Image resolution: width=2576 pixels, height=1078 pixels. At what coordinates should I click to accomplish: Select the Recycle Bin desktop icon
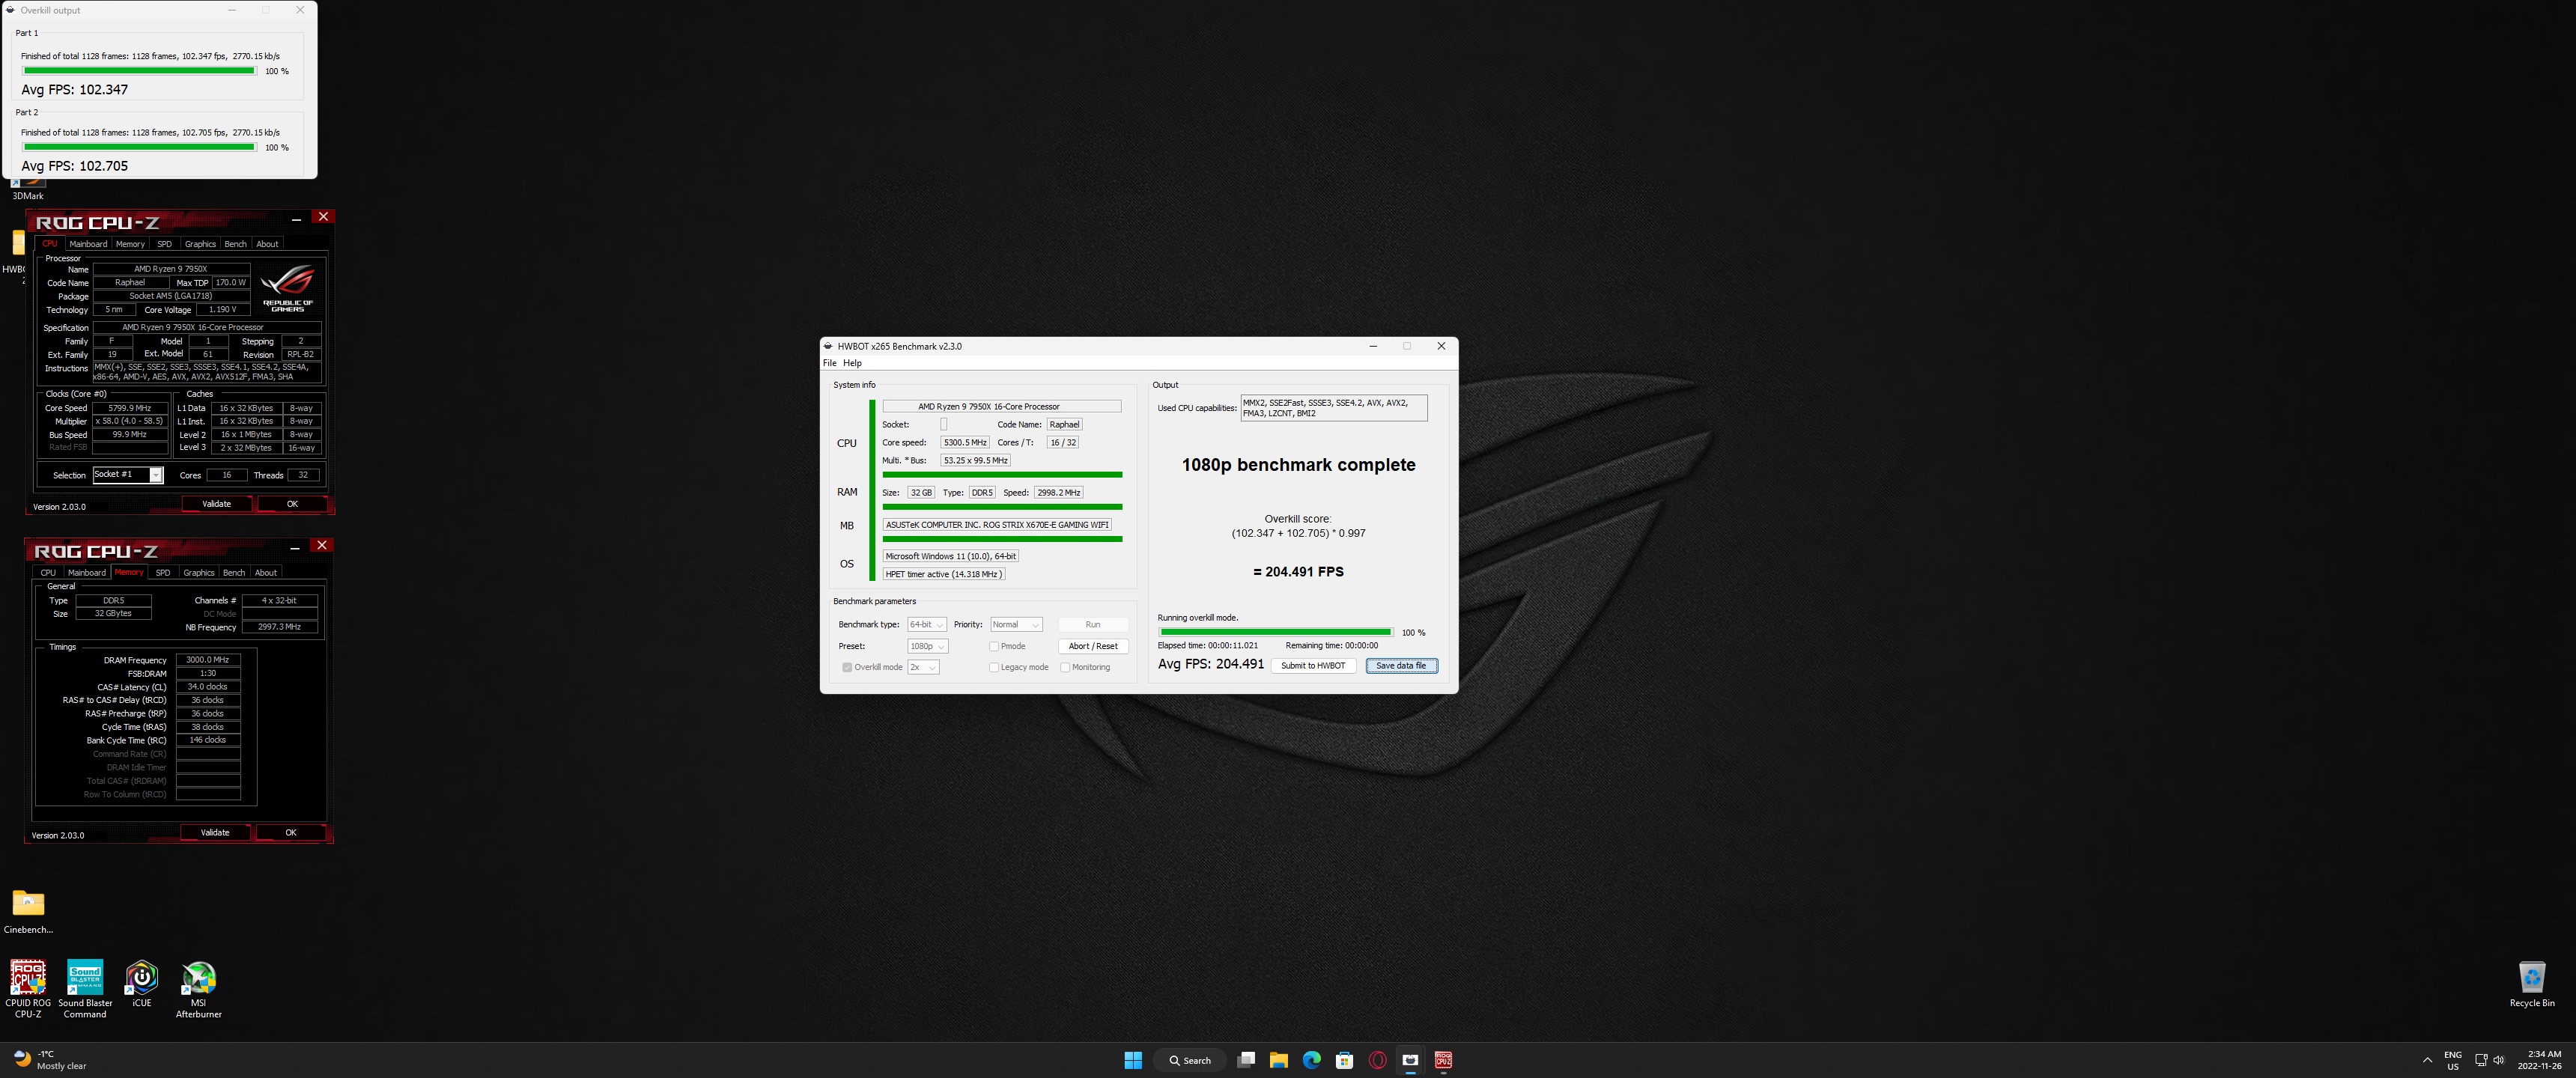(x=2532, y=984)
